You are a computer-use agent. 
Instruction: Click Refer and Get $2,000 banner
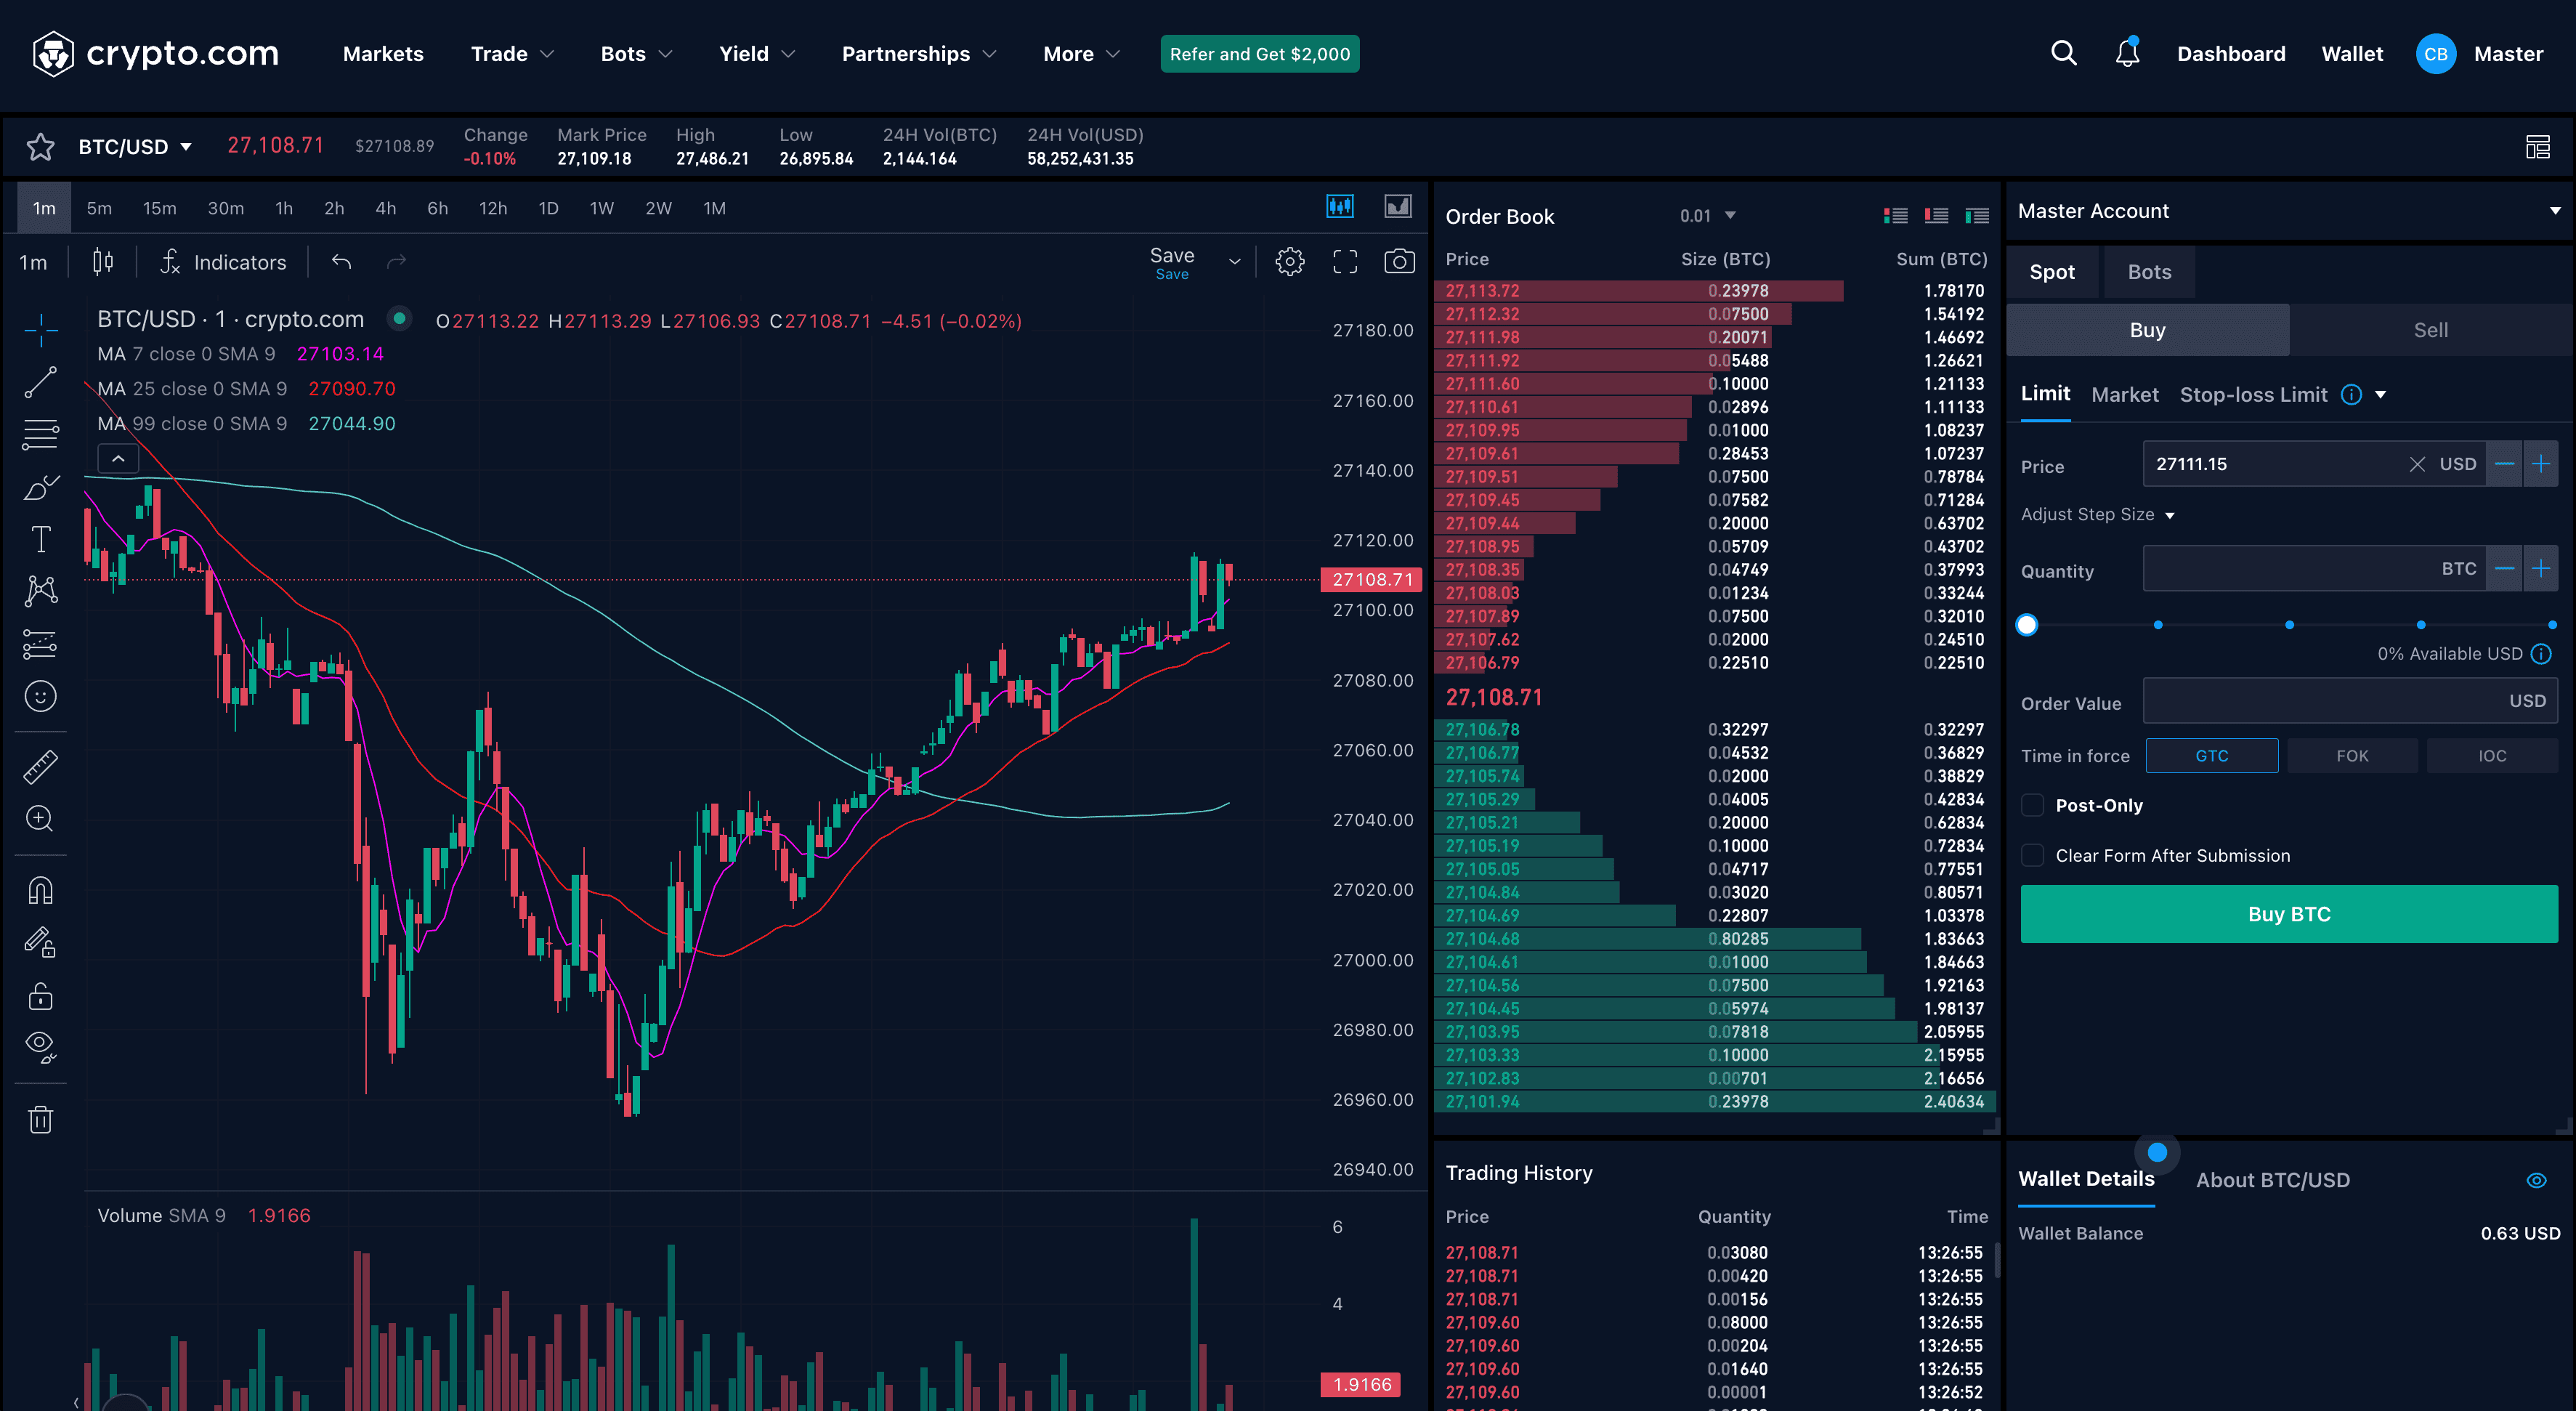[1259, 54]
